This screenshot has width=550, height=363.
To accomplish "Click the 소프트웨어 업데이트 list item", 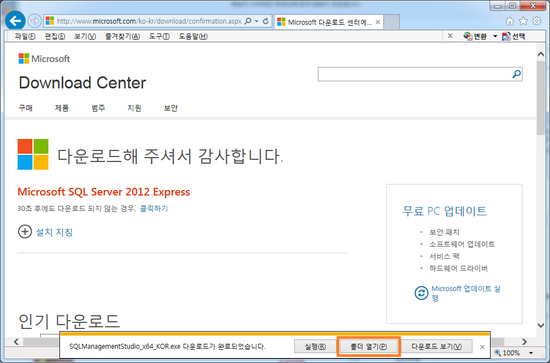I will point(462,244).
